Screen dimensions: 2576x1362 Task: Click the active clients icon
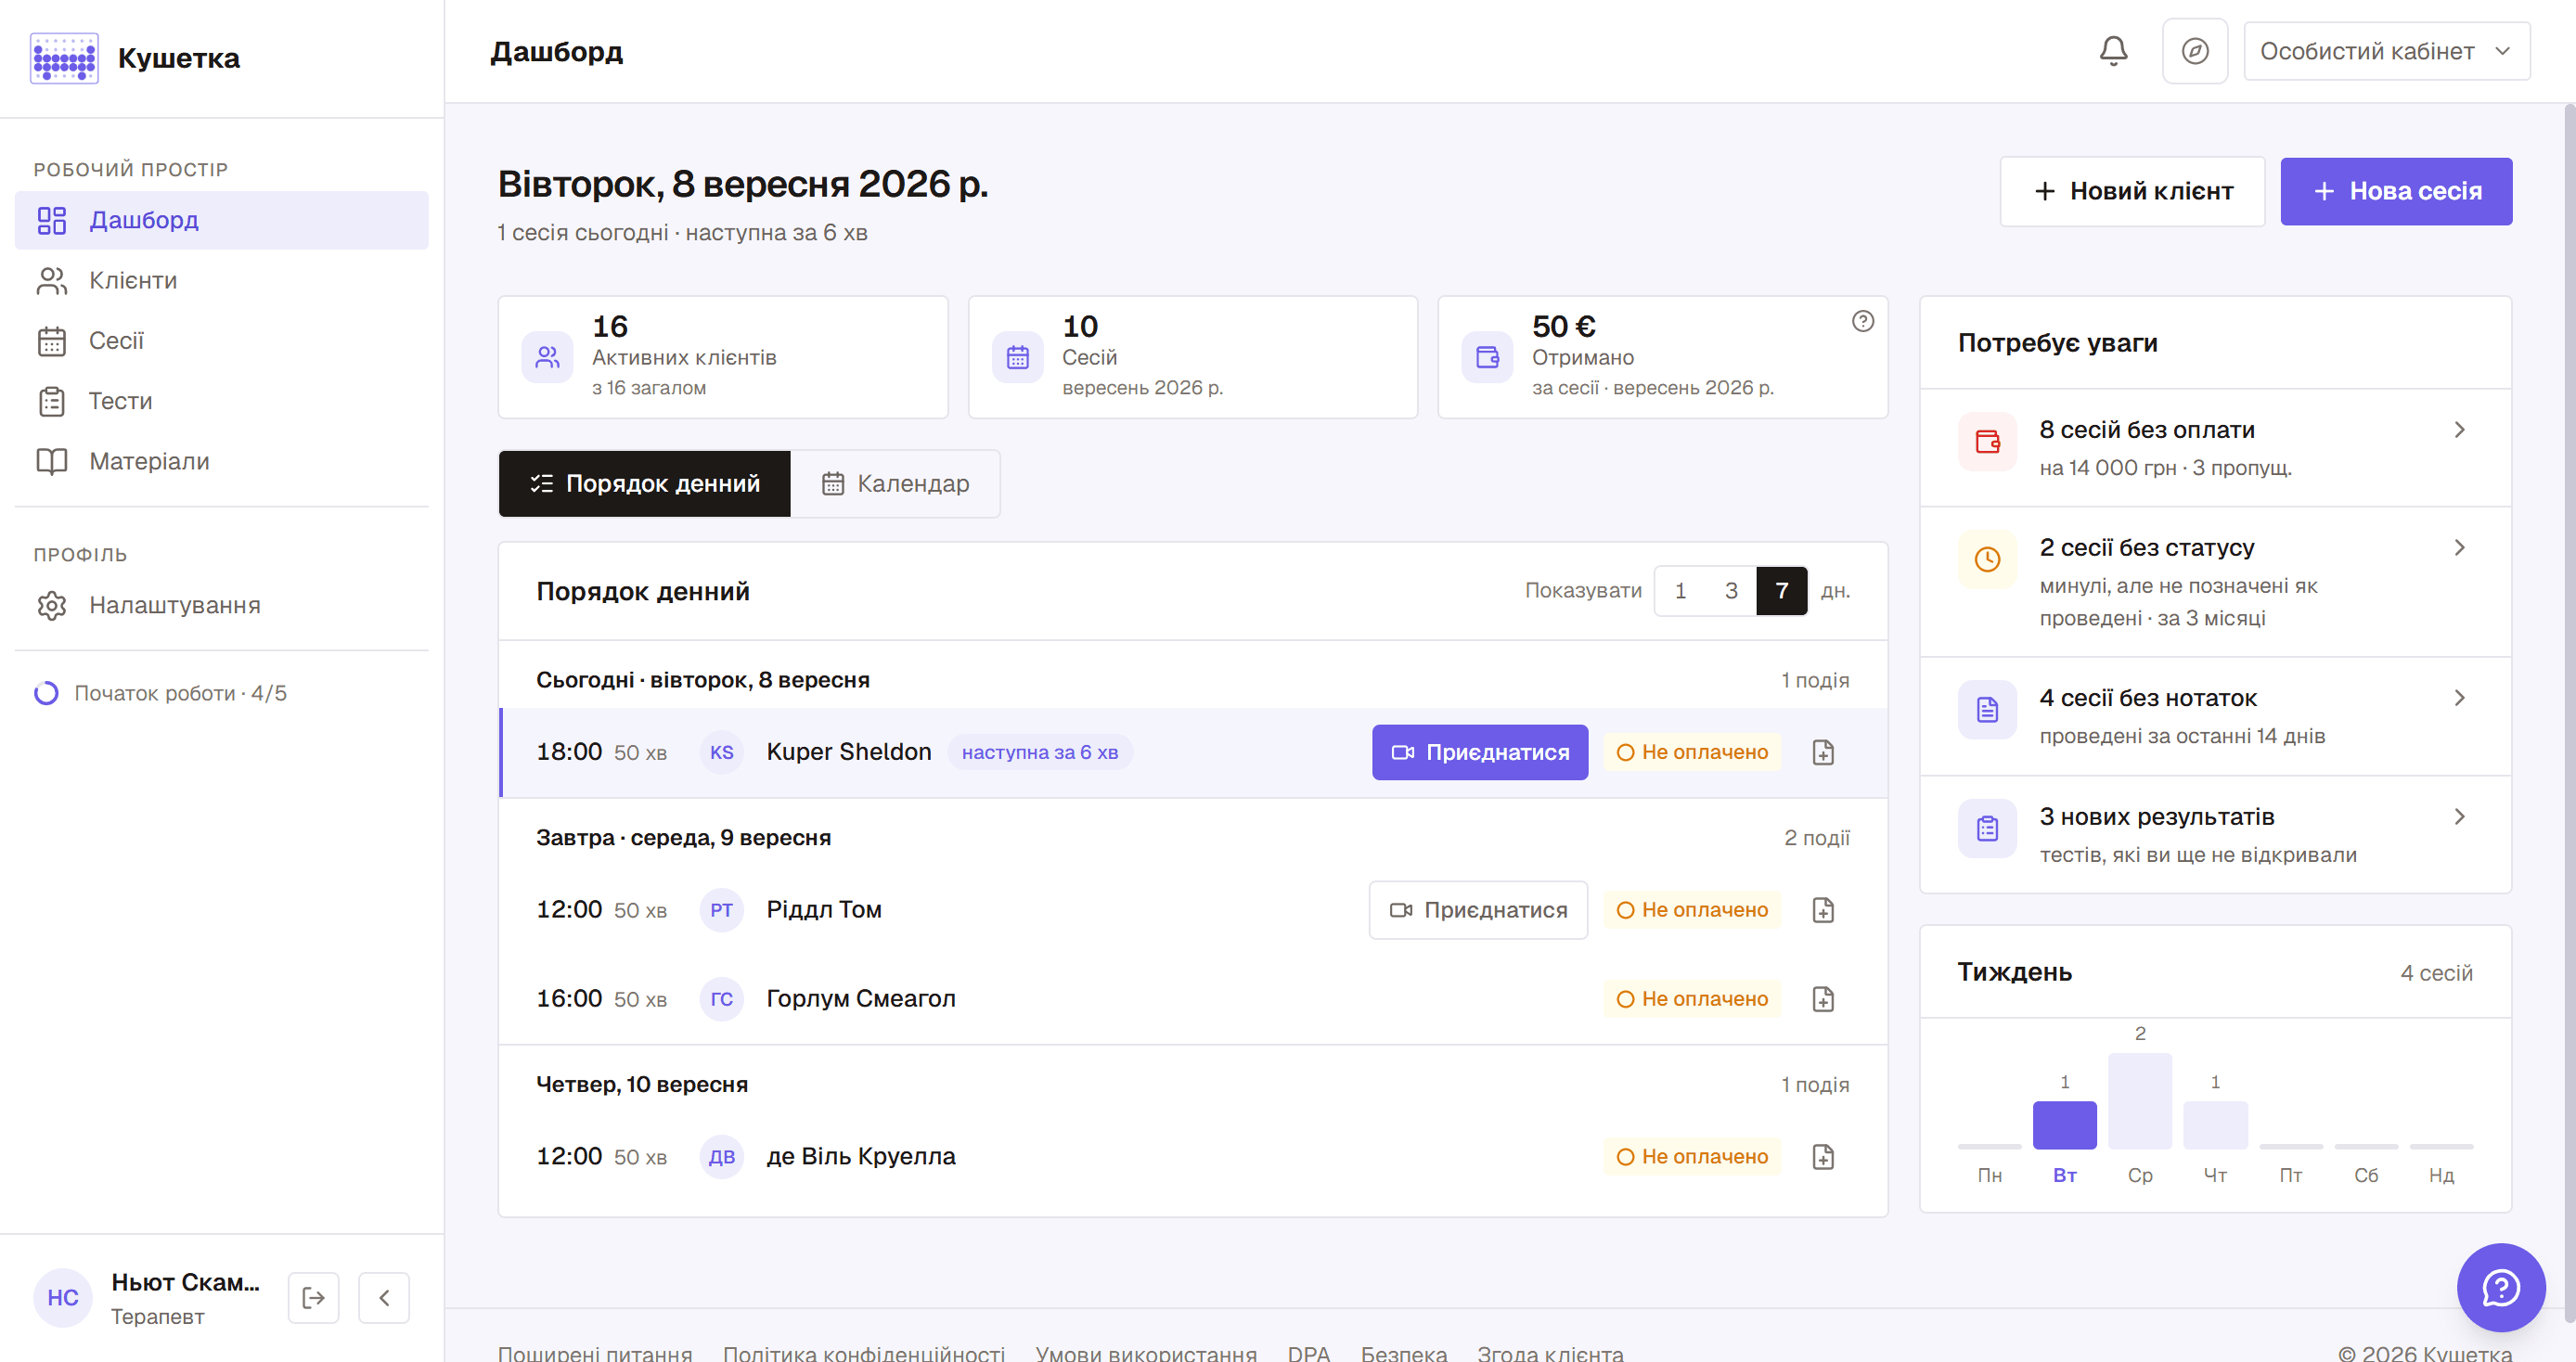(x=547, y=357)
